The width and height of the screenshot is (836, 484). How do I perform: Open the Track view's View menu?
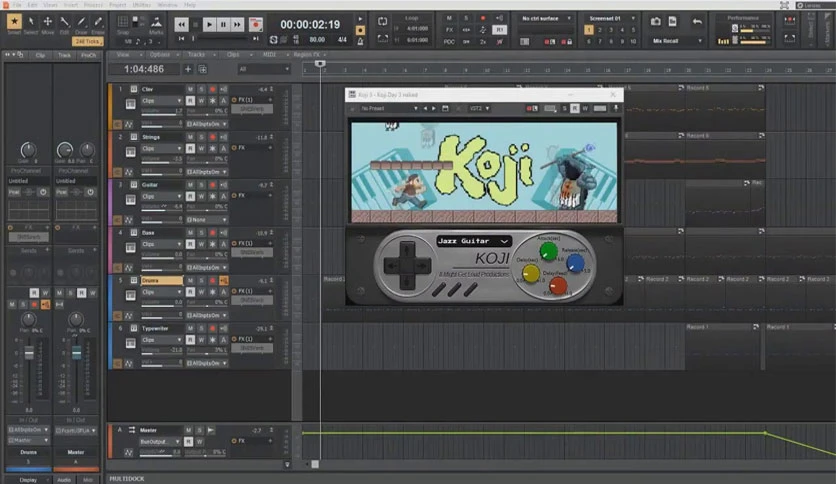click(x=123, y=54)
